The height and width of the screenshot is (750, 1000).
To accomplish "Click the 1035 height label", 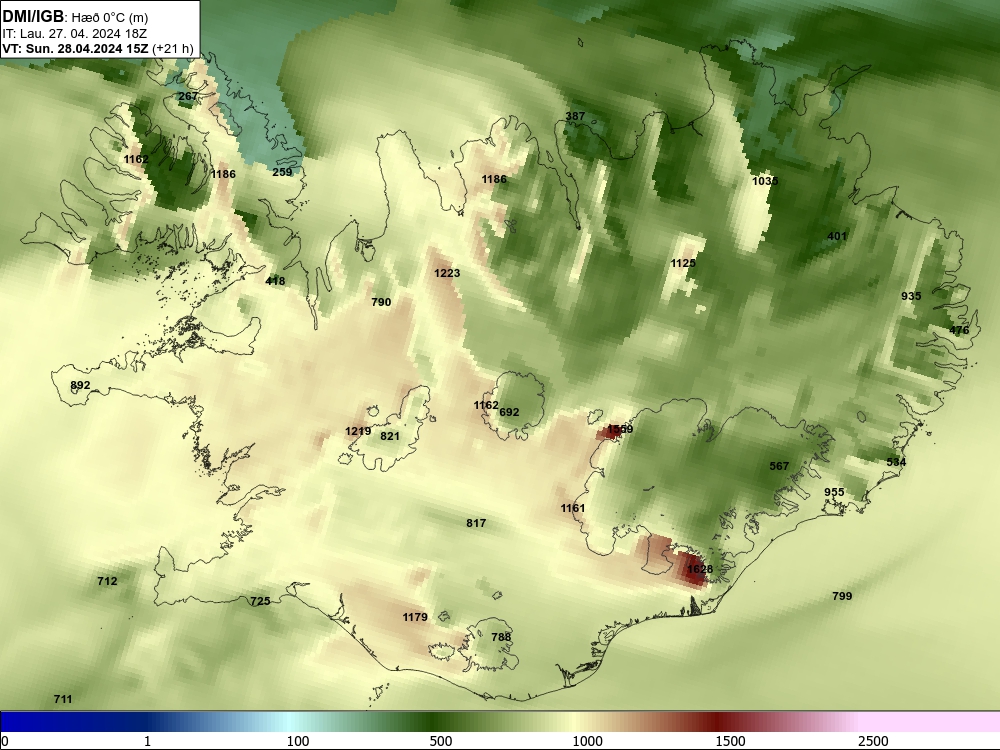I will 765,181.
